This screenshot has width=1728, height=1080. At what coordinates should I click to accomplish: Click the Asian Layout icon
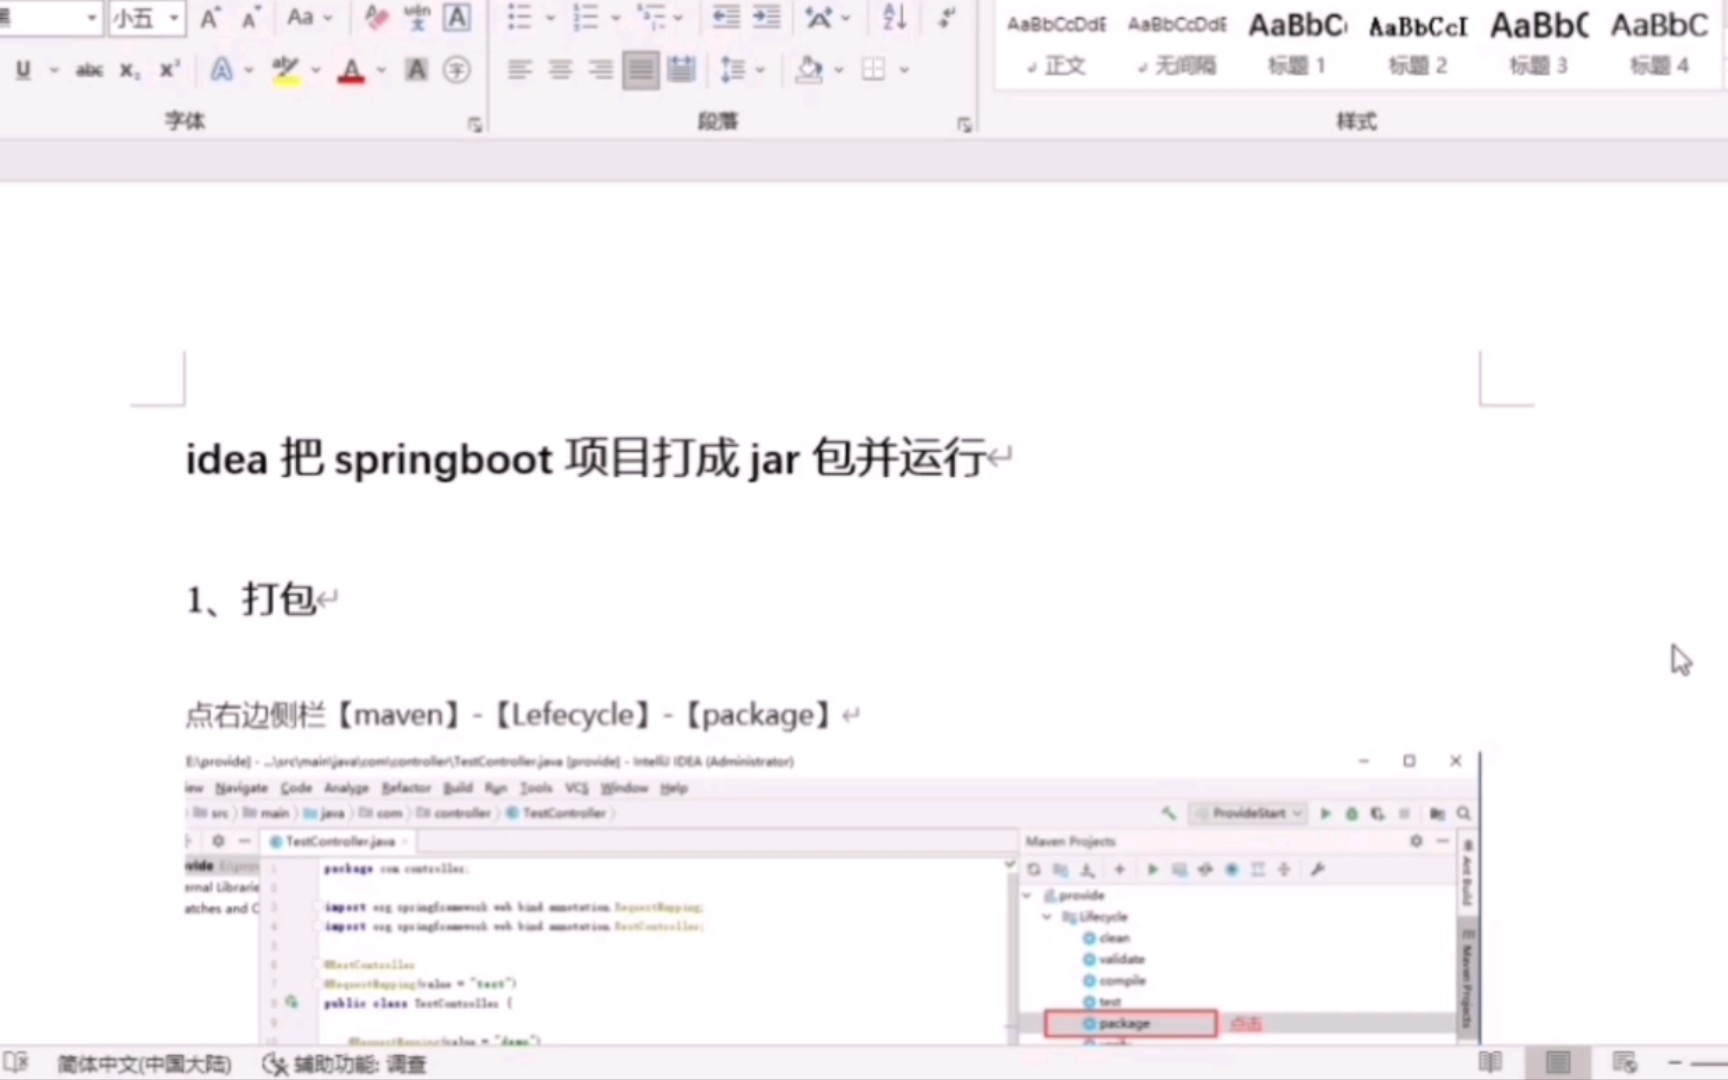[819, 17]
